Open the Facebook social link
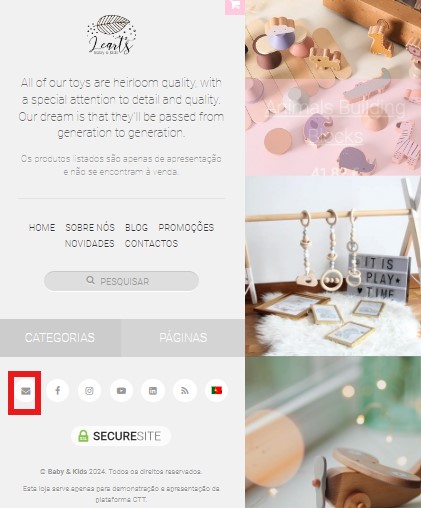Viewport: 421px width, 508px height. click(58, 390)
